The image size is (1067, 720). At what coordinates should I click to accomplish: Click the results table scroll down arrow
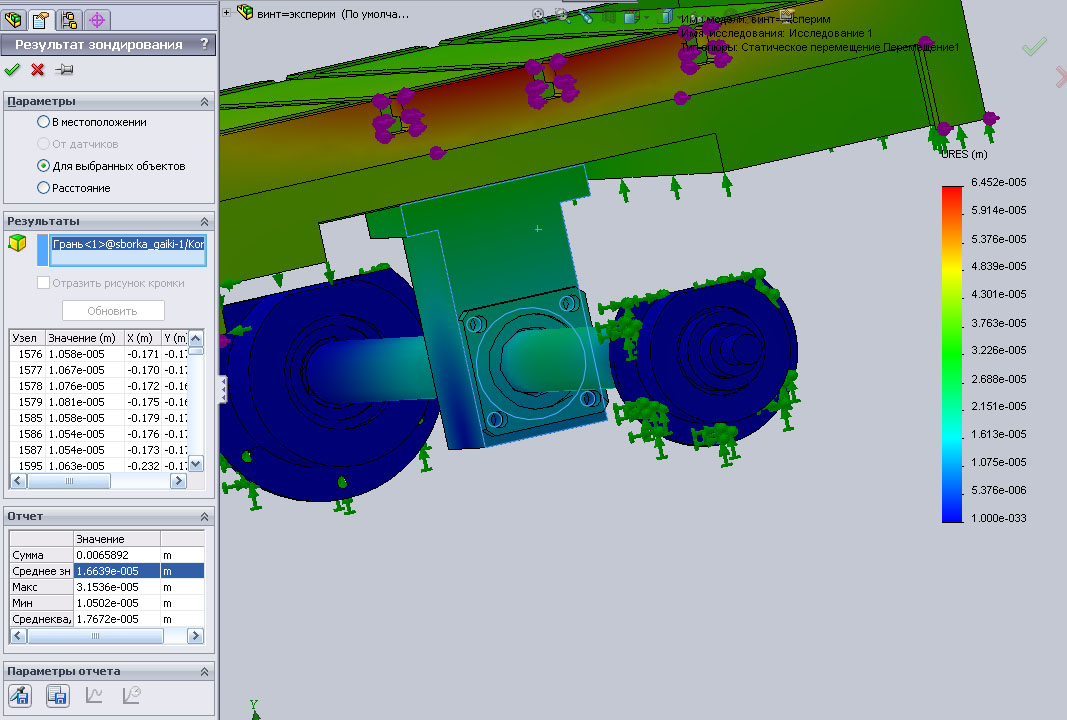click(x=196, y=464)
